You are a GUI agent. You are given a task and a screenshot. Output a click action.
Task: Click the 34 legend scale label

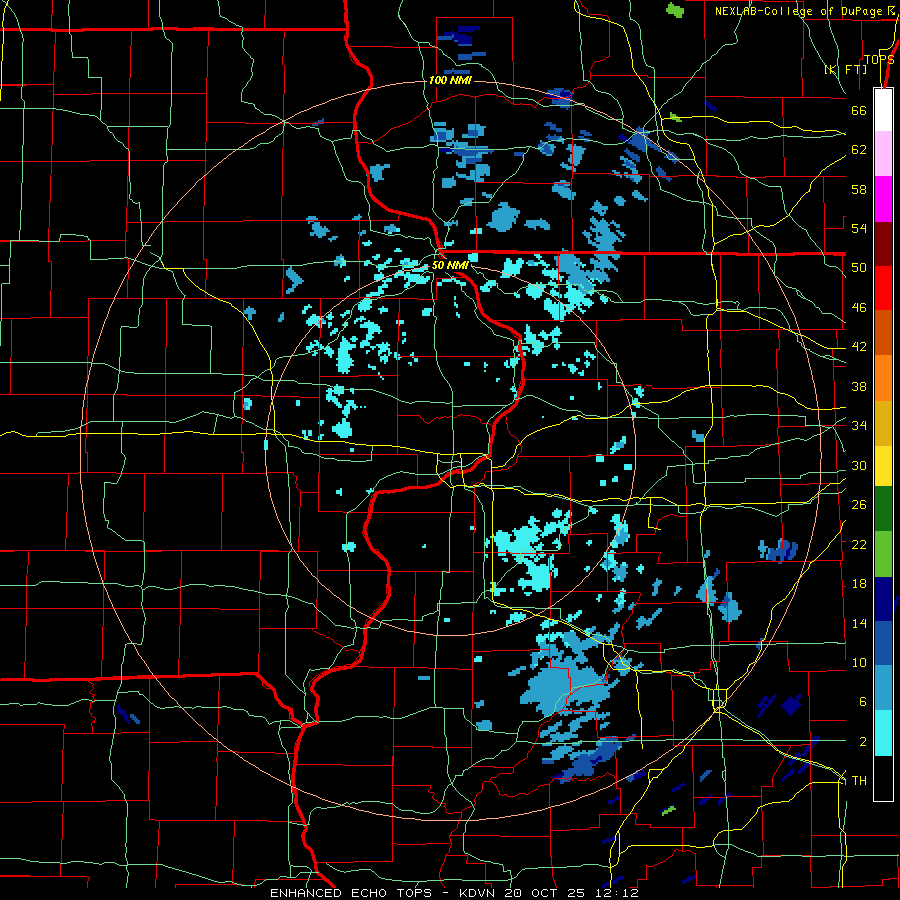point(859,426)
